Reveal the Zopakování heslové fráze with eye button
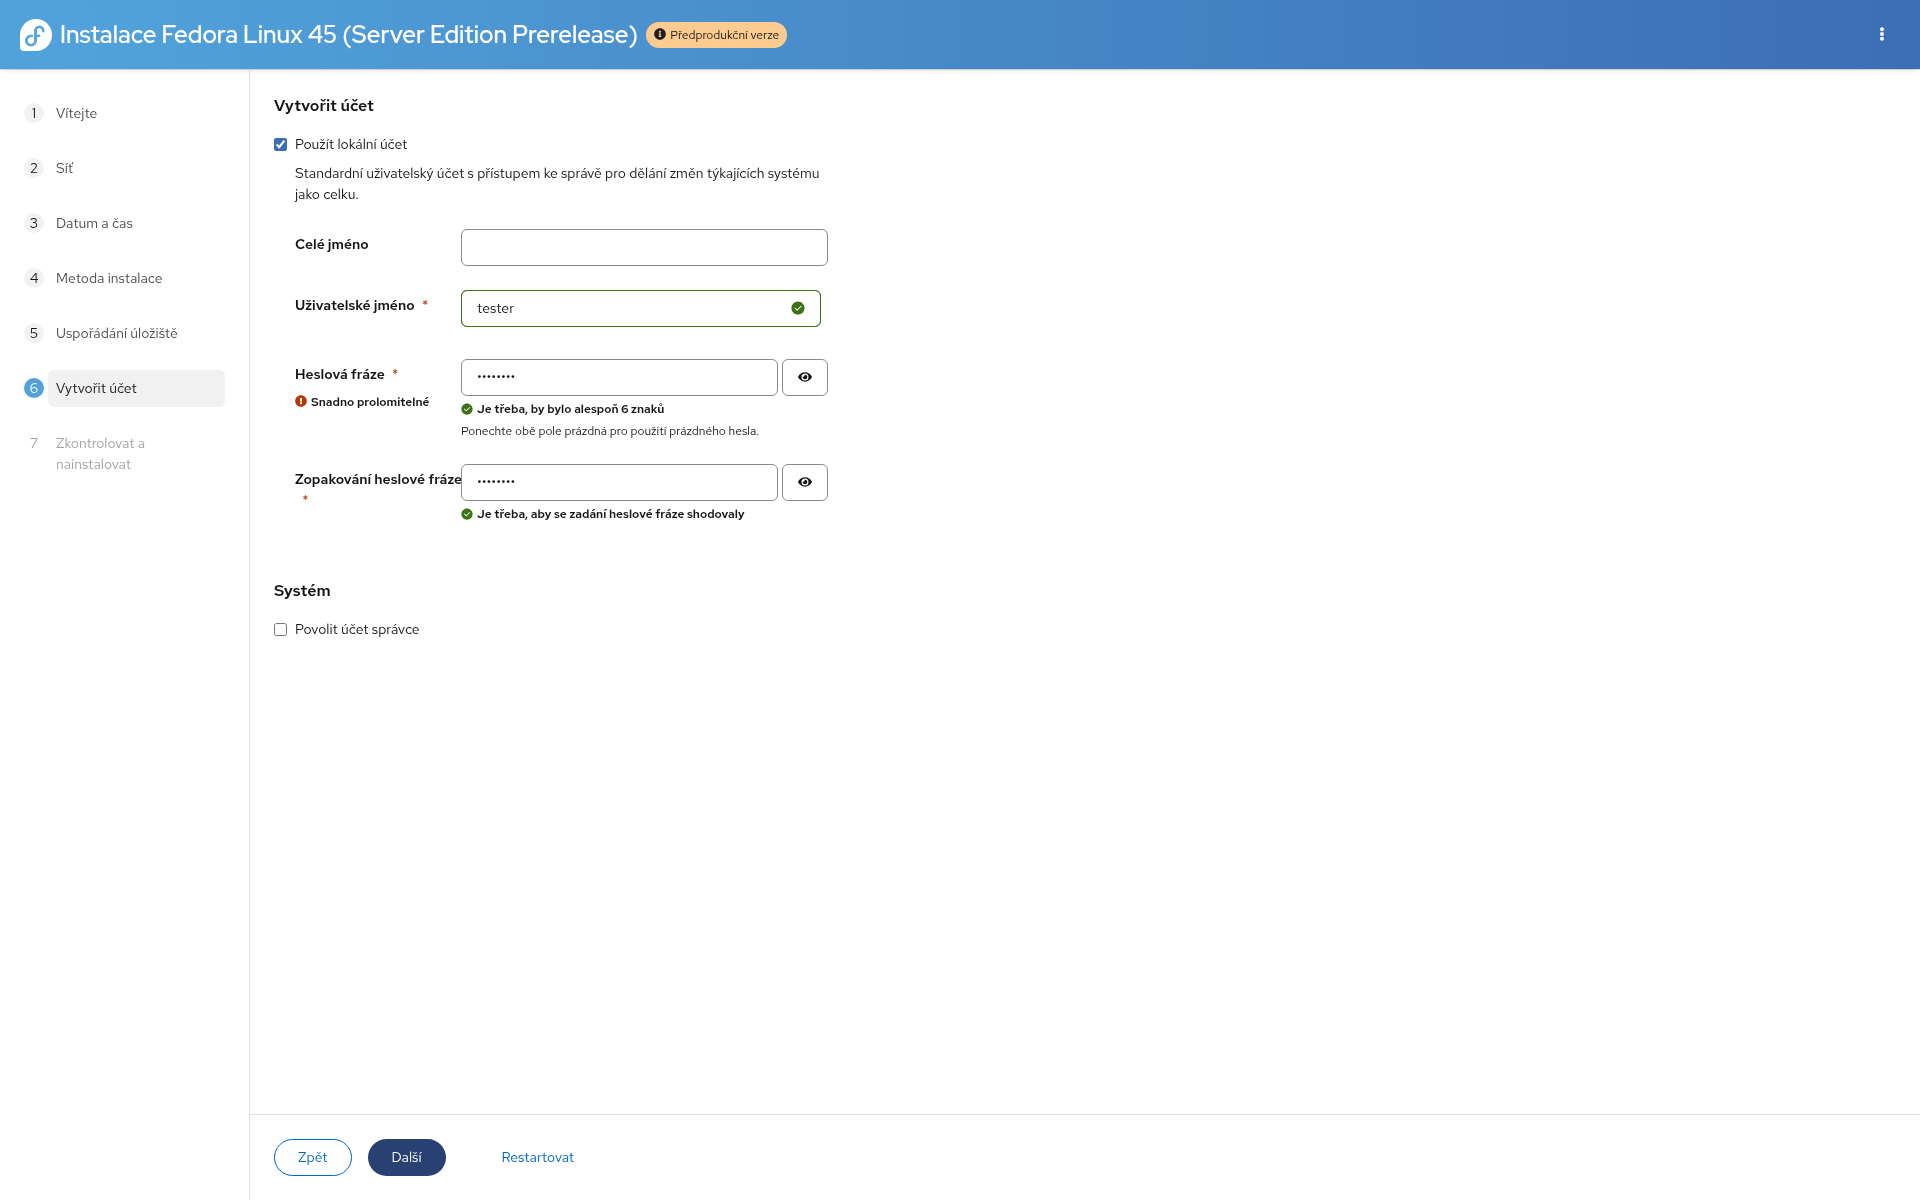Screen dimensions: 1920x1200 (x=805, y=482)
